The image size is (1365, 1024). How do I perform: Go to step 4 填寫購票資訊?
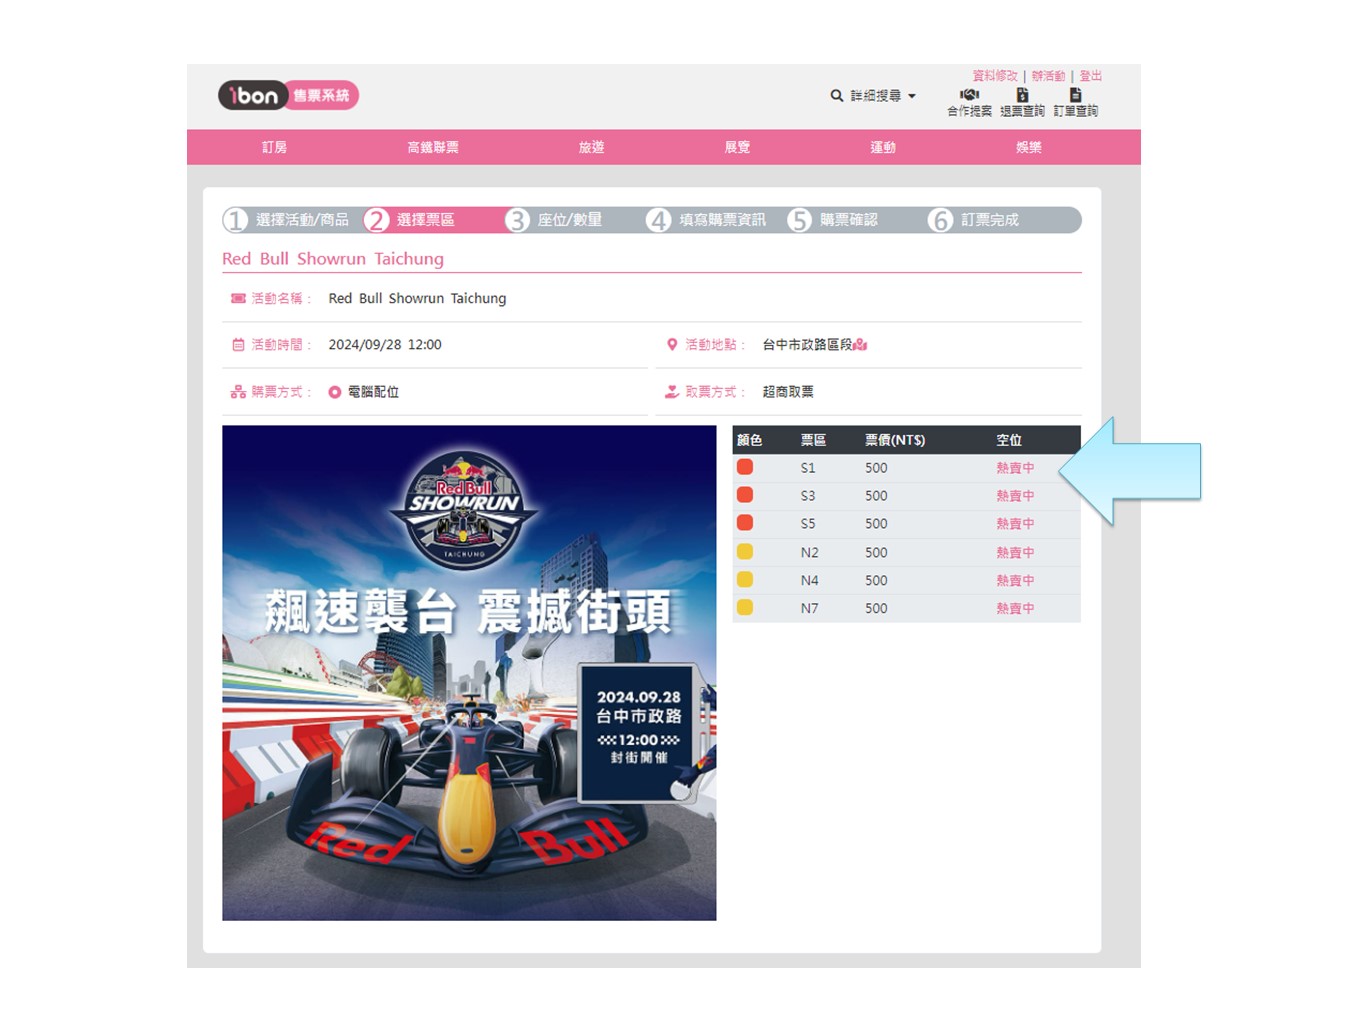tap(706, 220)
